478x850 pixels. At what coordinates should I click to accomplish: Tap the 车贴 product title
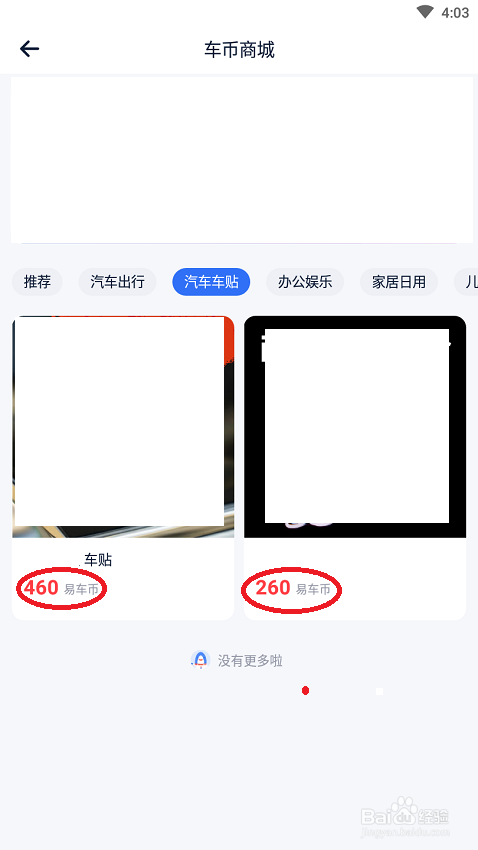[98, 560]
